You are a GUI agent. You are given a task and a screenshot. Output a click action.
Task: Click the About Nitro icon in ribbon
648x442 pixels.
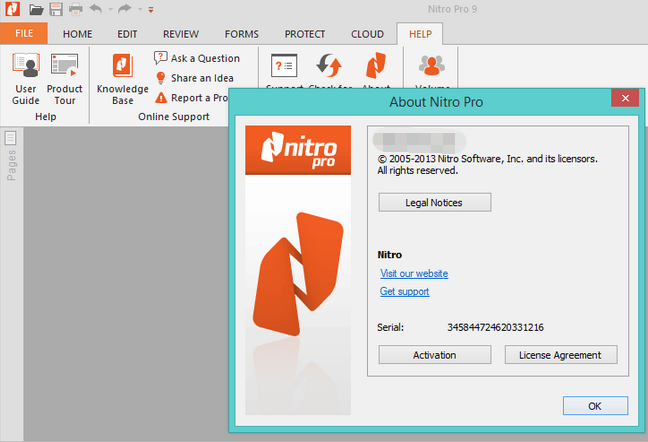click(376, 65)
